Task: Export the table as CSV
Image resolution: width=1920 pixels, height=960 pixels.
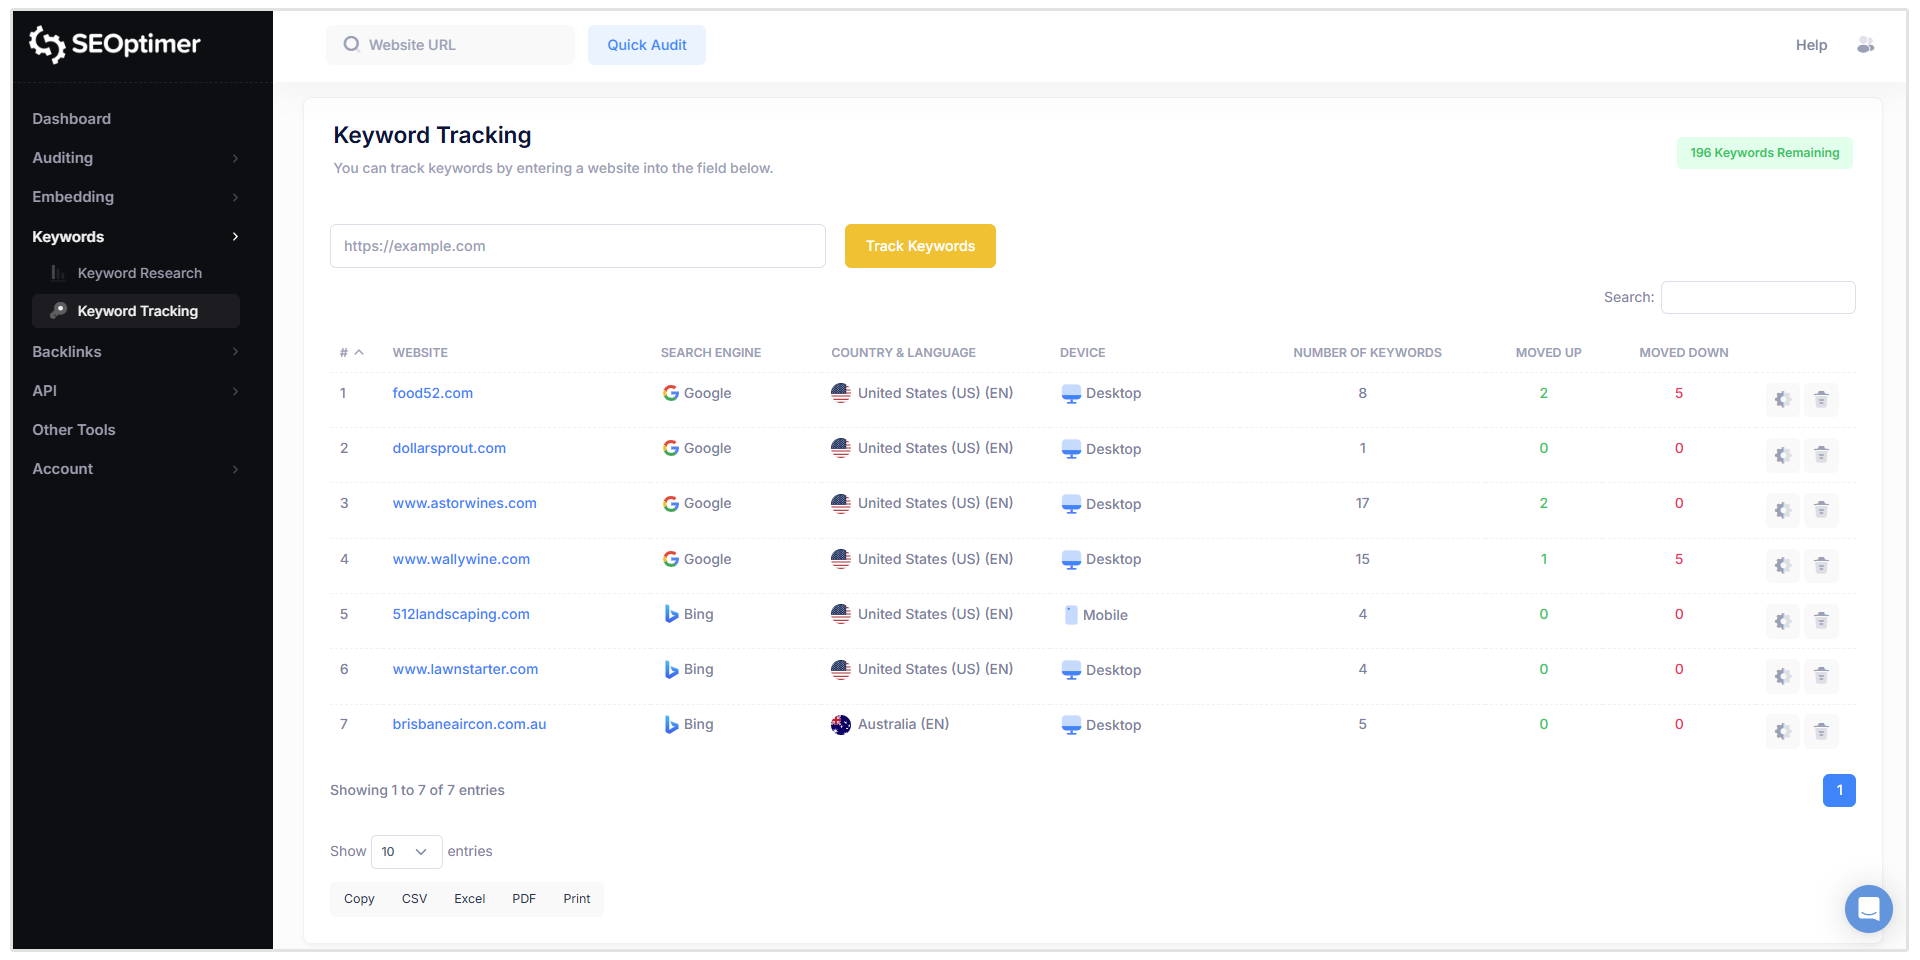Action: (414, 898)
